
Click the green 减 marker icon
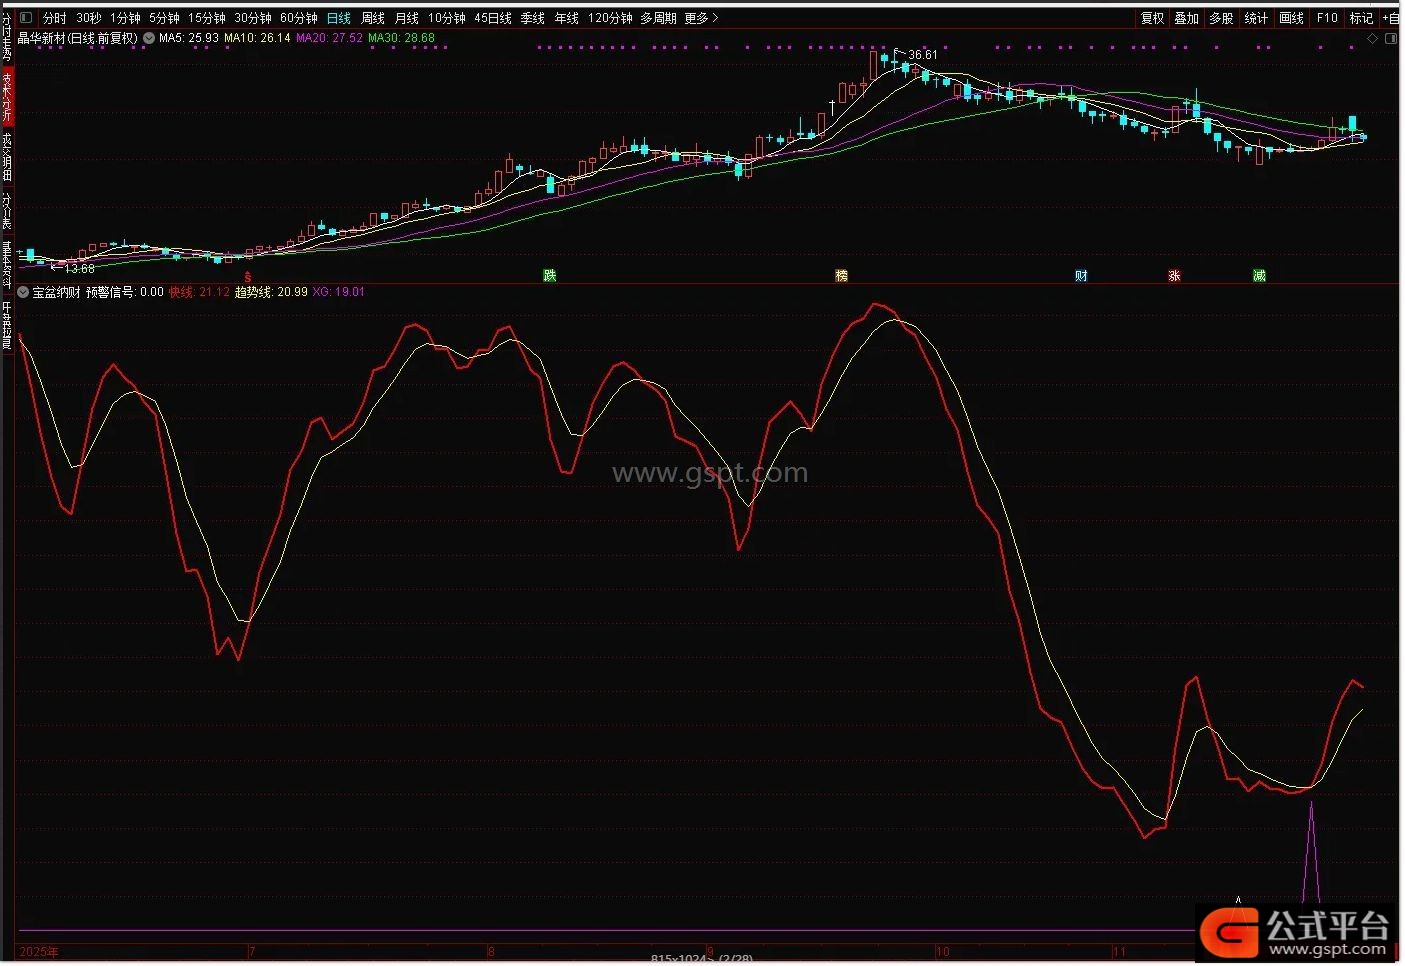click(x=1259, y=276)
